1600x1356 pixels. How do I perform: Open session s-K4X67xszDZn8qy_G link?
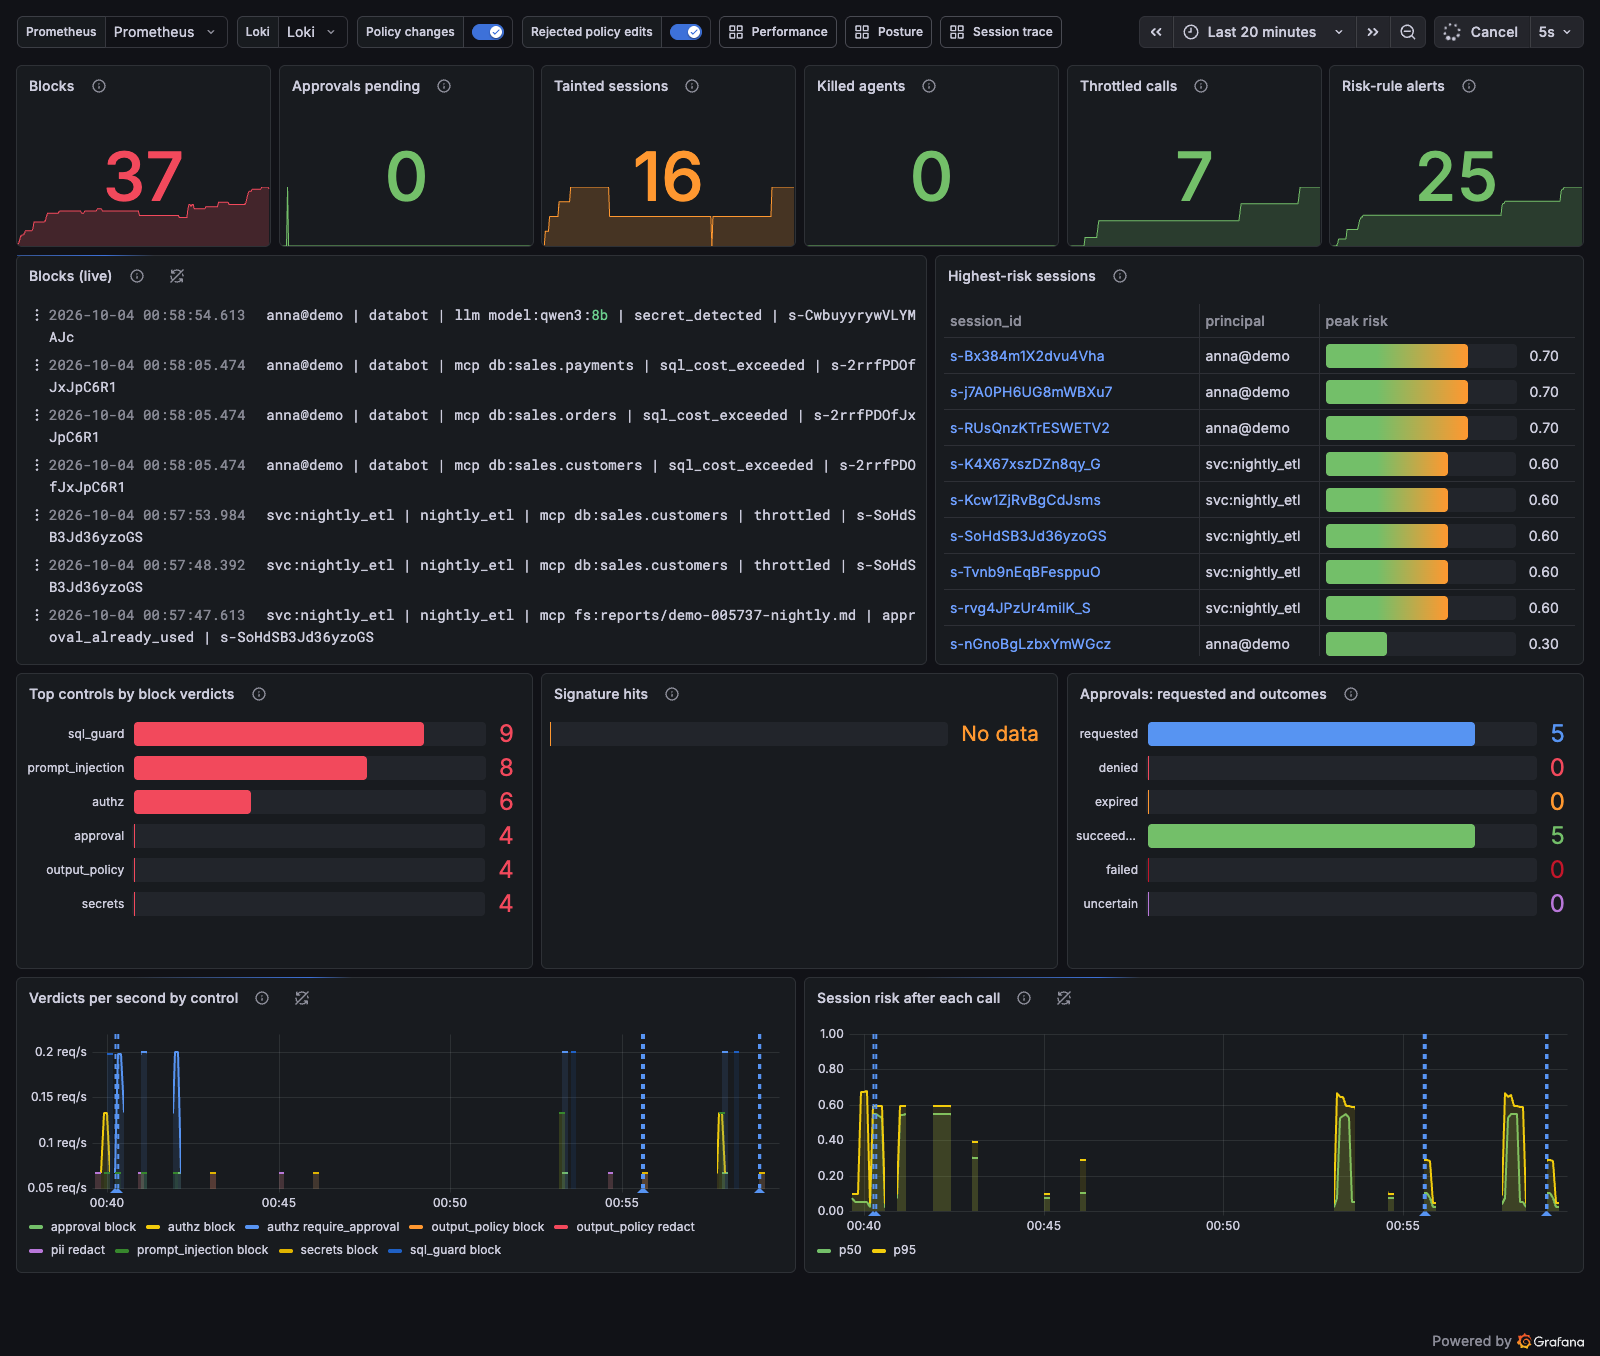point(1025,464)
